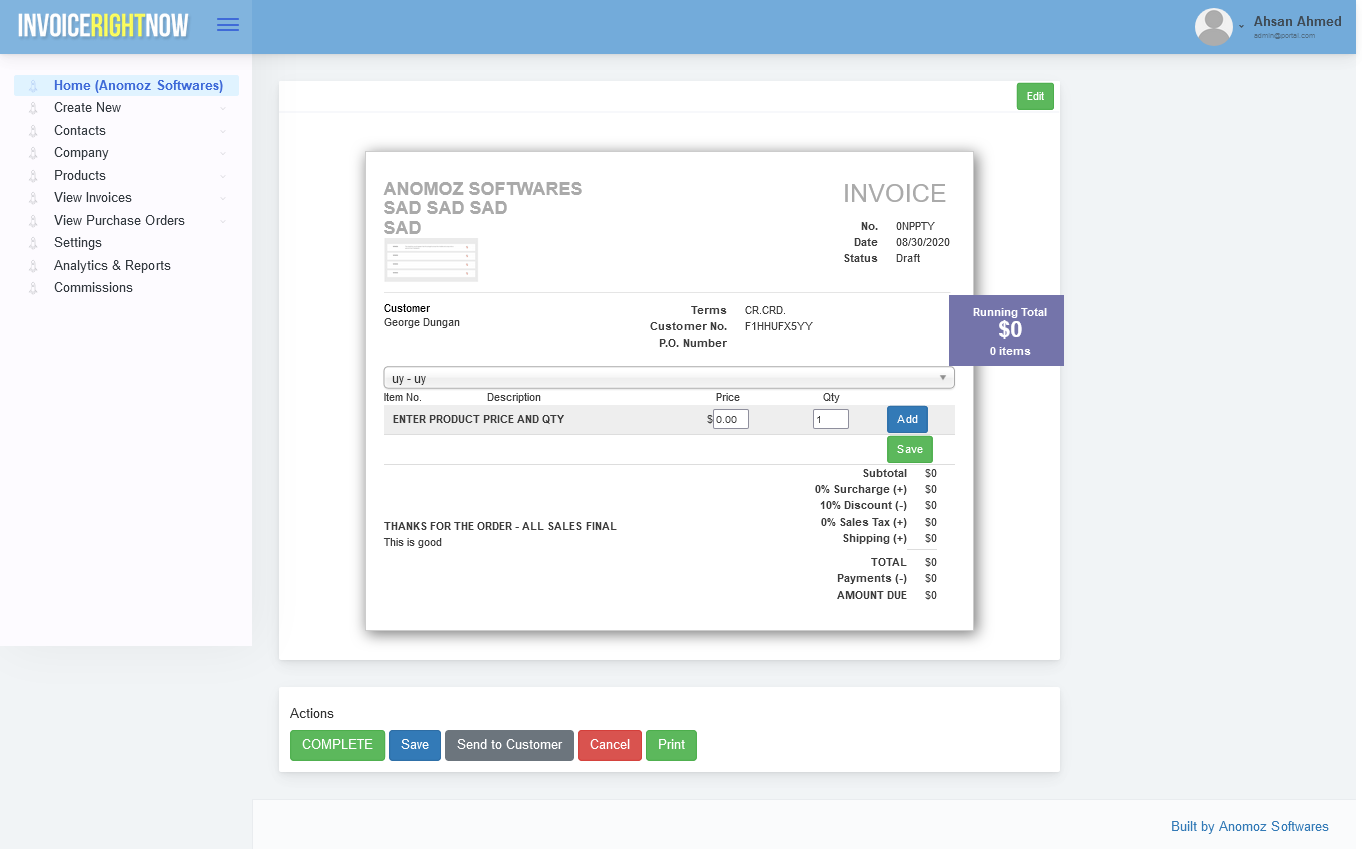This screenshot has height=849, width=1362.
Task: Go to View Purchase Orders menu item
Action: pyautogui.click(x=119, y=220)
